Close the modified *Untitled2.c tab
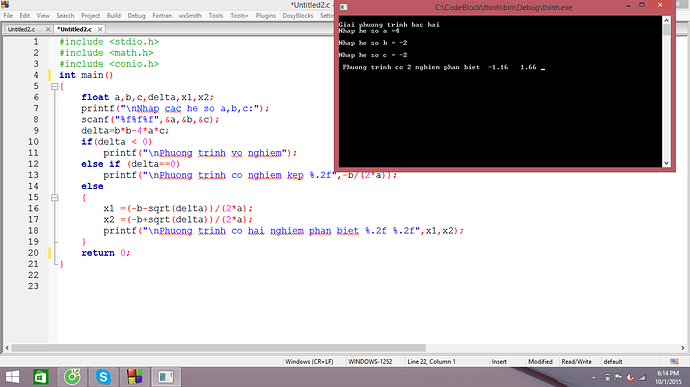Image resolution: width=690 pixels, height=387 pixels. pyautogui.click(x=100, y=29)
